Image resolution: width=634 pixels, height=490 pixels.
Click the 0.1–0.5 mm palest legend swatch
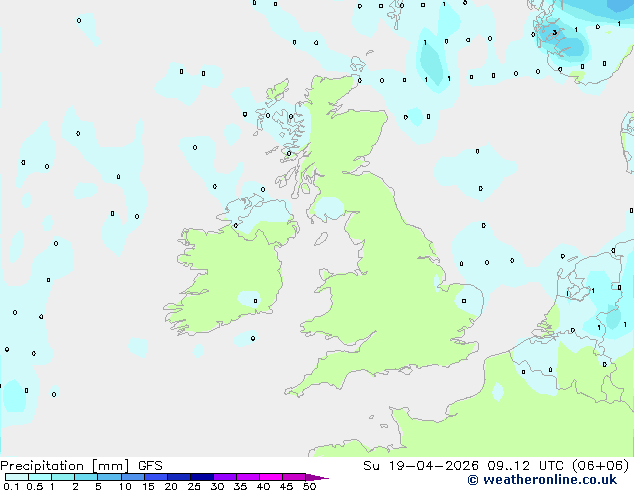click(x=17, y=477)
